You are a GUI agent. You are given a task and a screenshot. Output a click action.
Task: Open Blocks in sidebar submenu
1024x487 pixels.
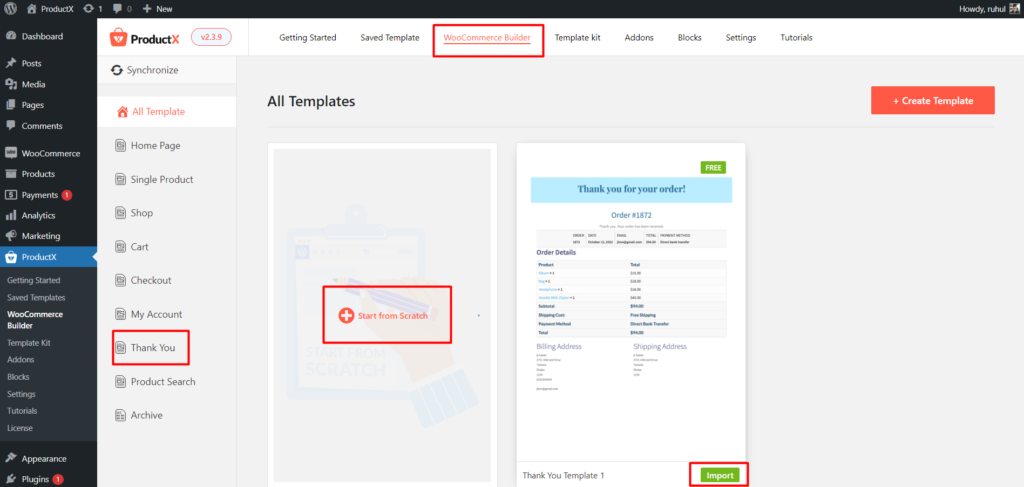pyautogui.click(x=18, y=377)
